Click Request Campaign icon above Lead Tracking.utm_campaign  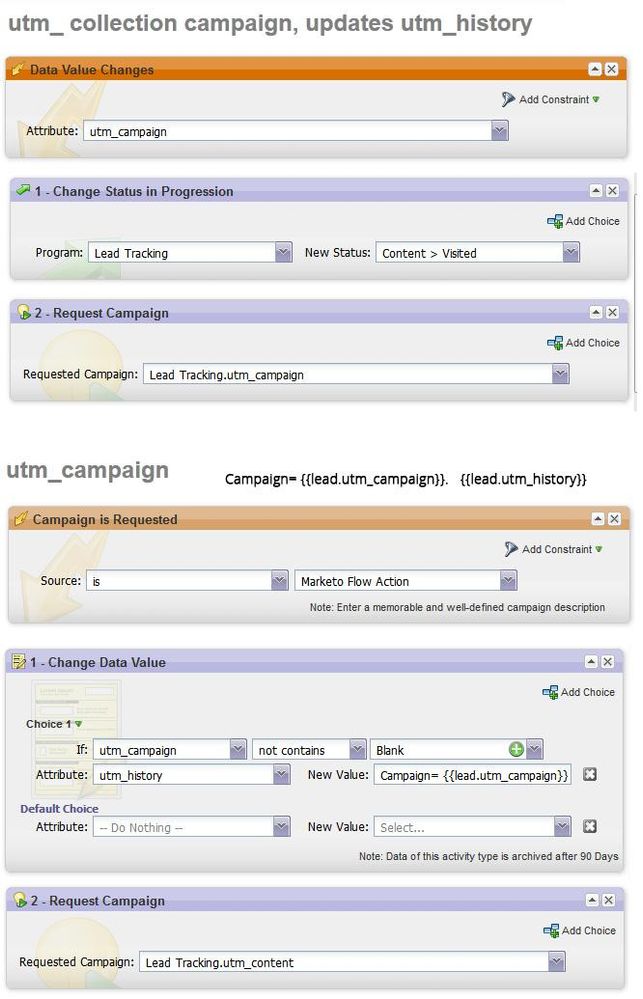(24, 312)
